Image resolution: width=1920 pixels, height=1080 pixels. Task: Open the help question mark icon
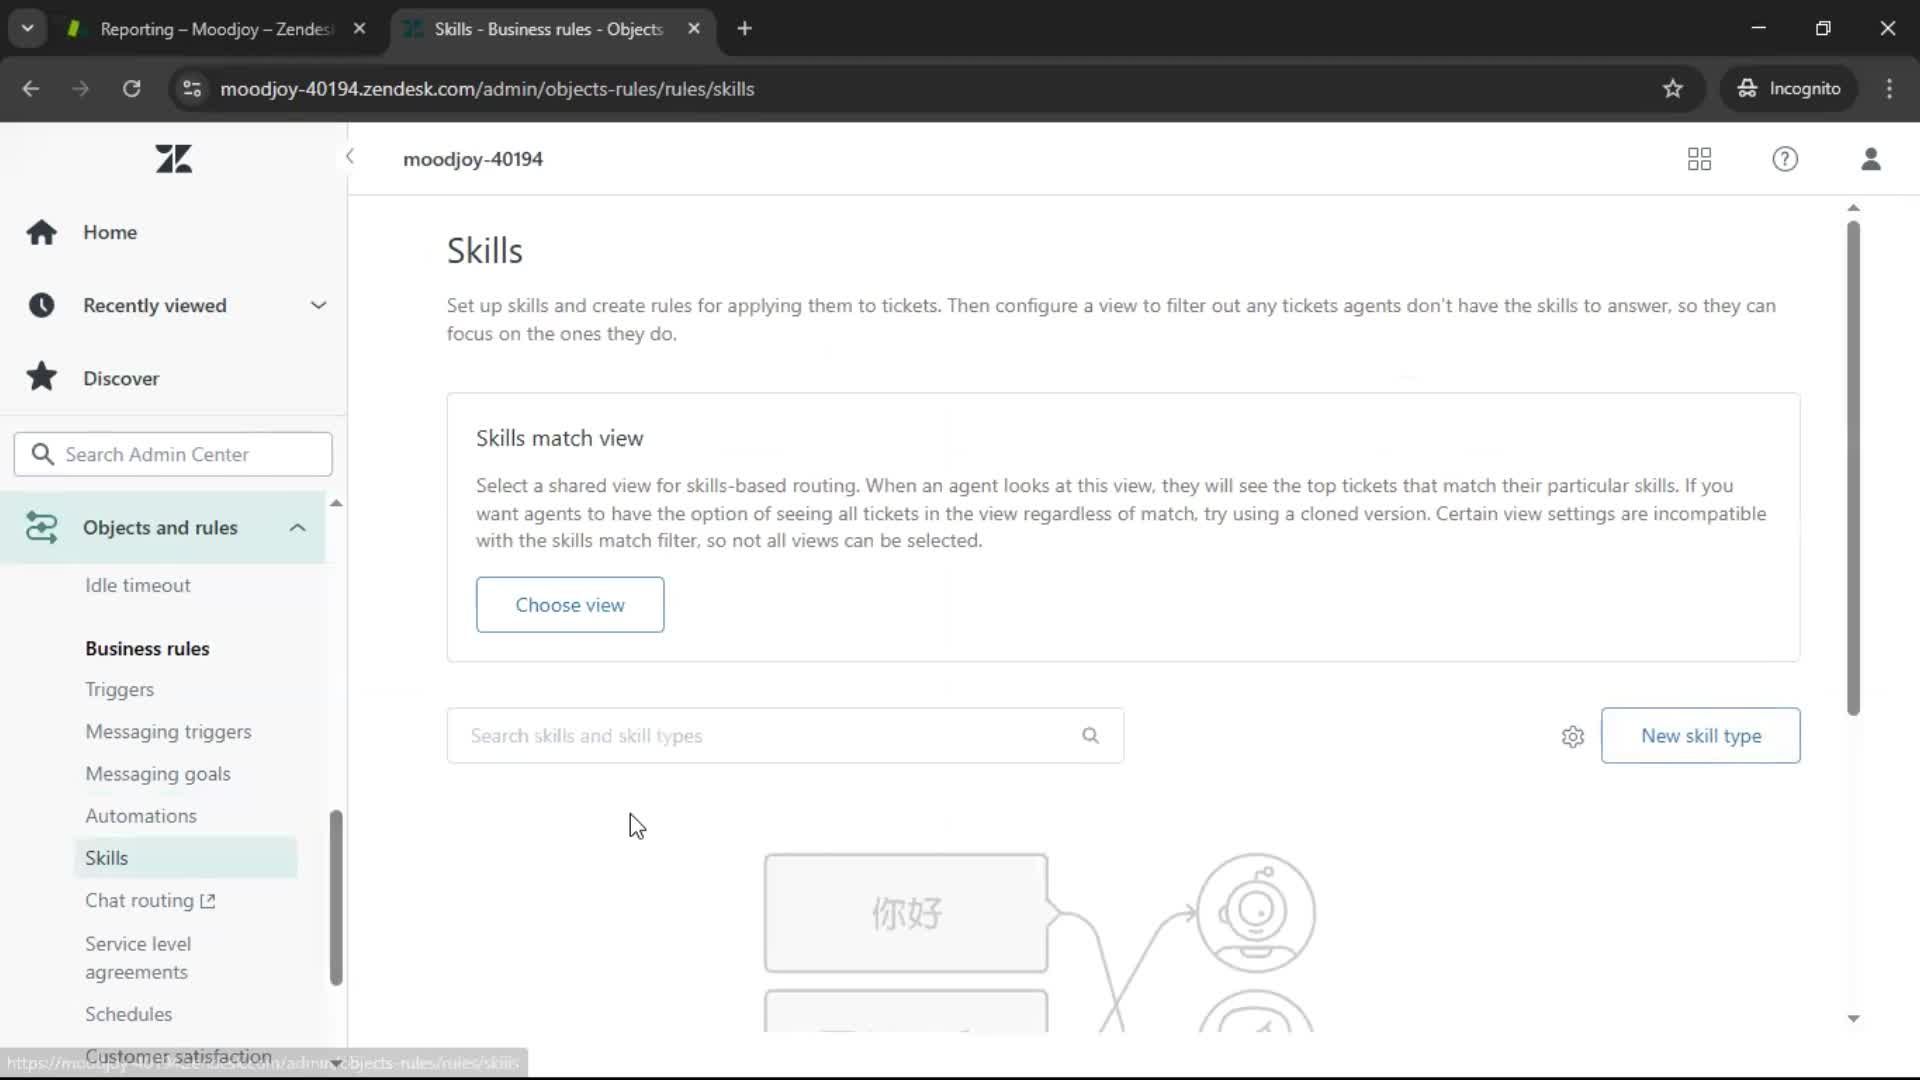[x=1785, y=159]
